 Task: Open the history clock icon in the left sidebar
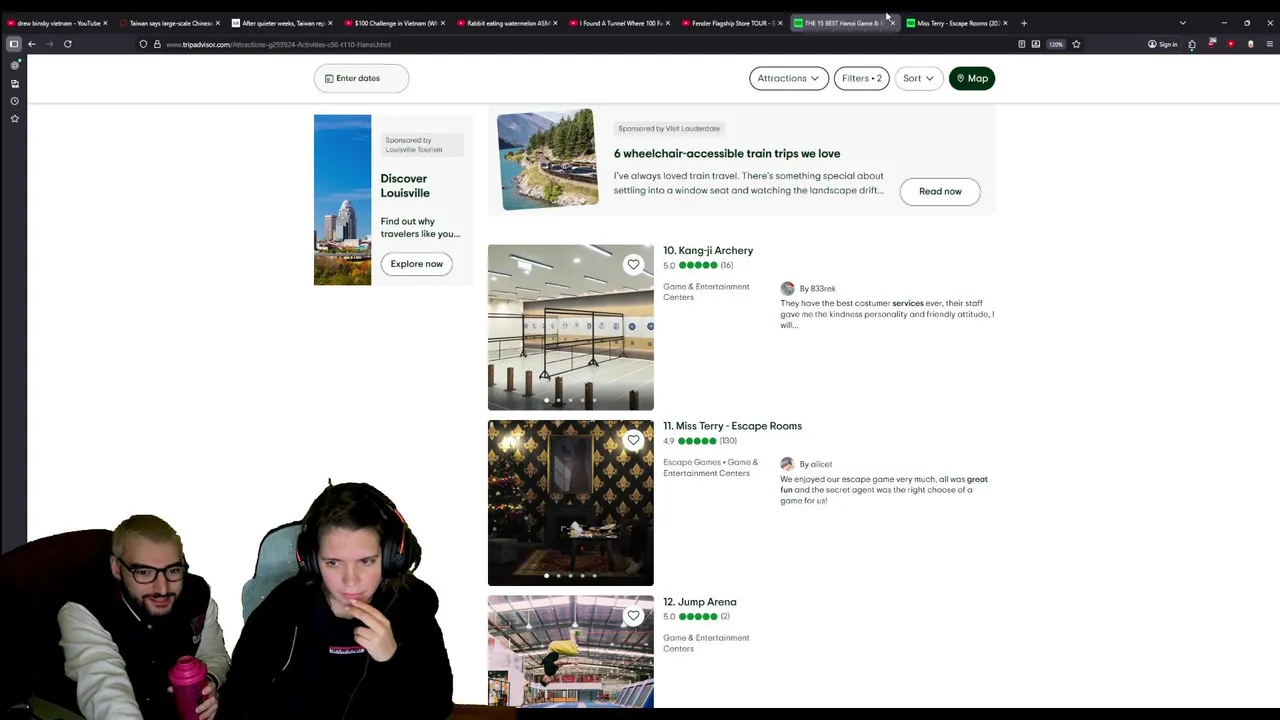(x=14, y=101)
